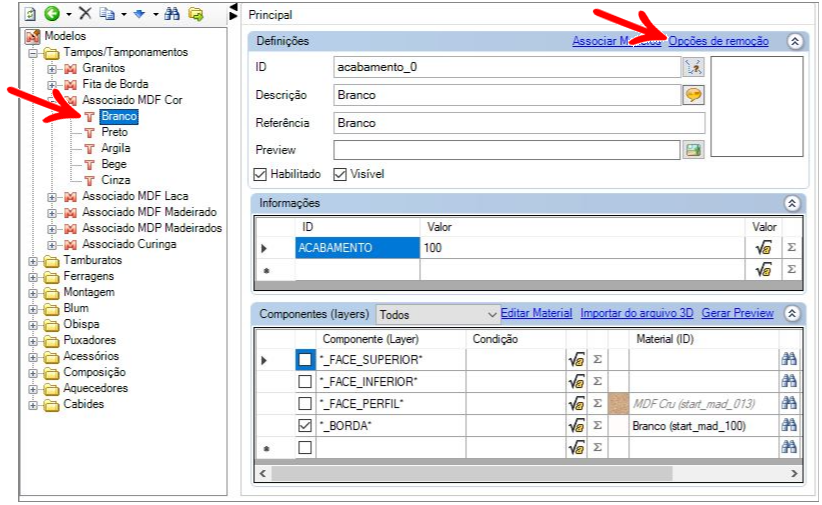Click formula icon in _BORDA row
The image size is (822, 505).
(577, 426)
